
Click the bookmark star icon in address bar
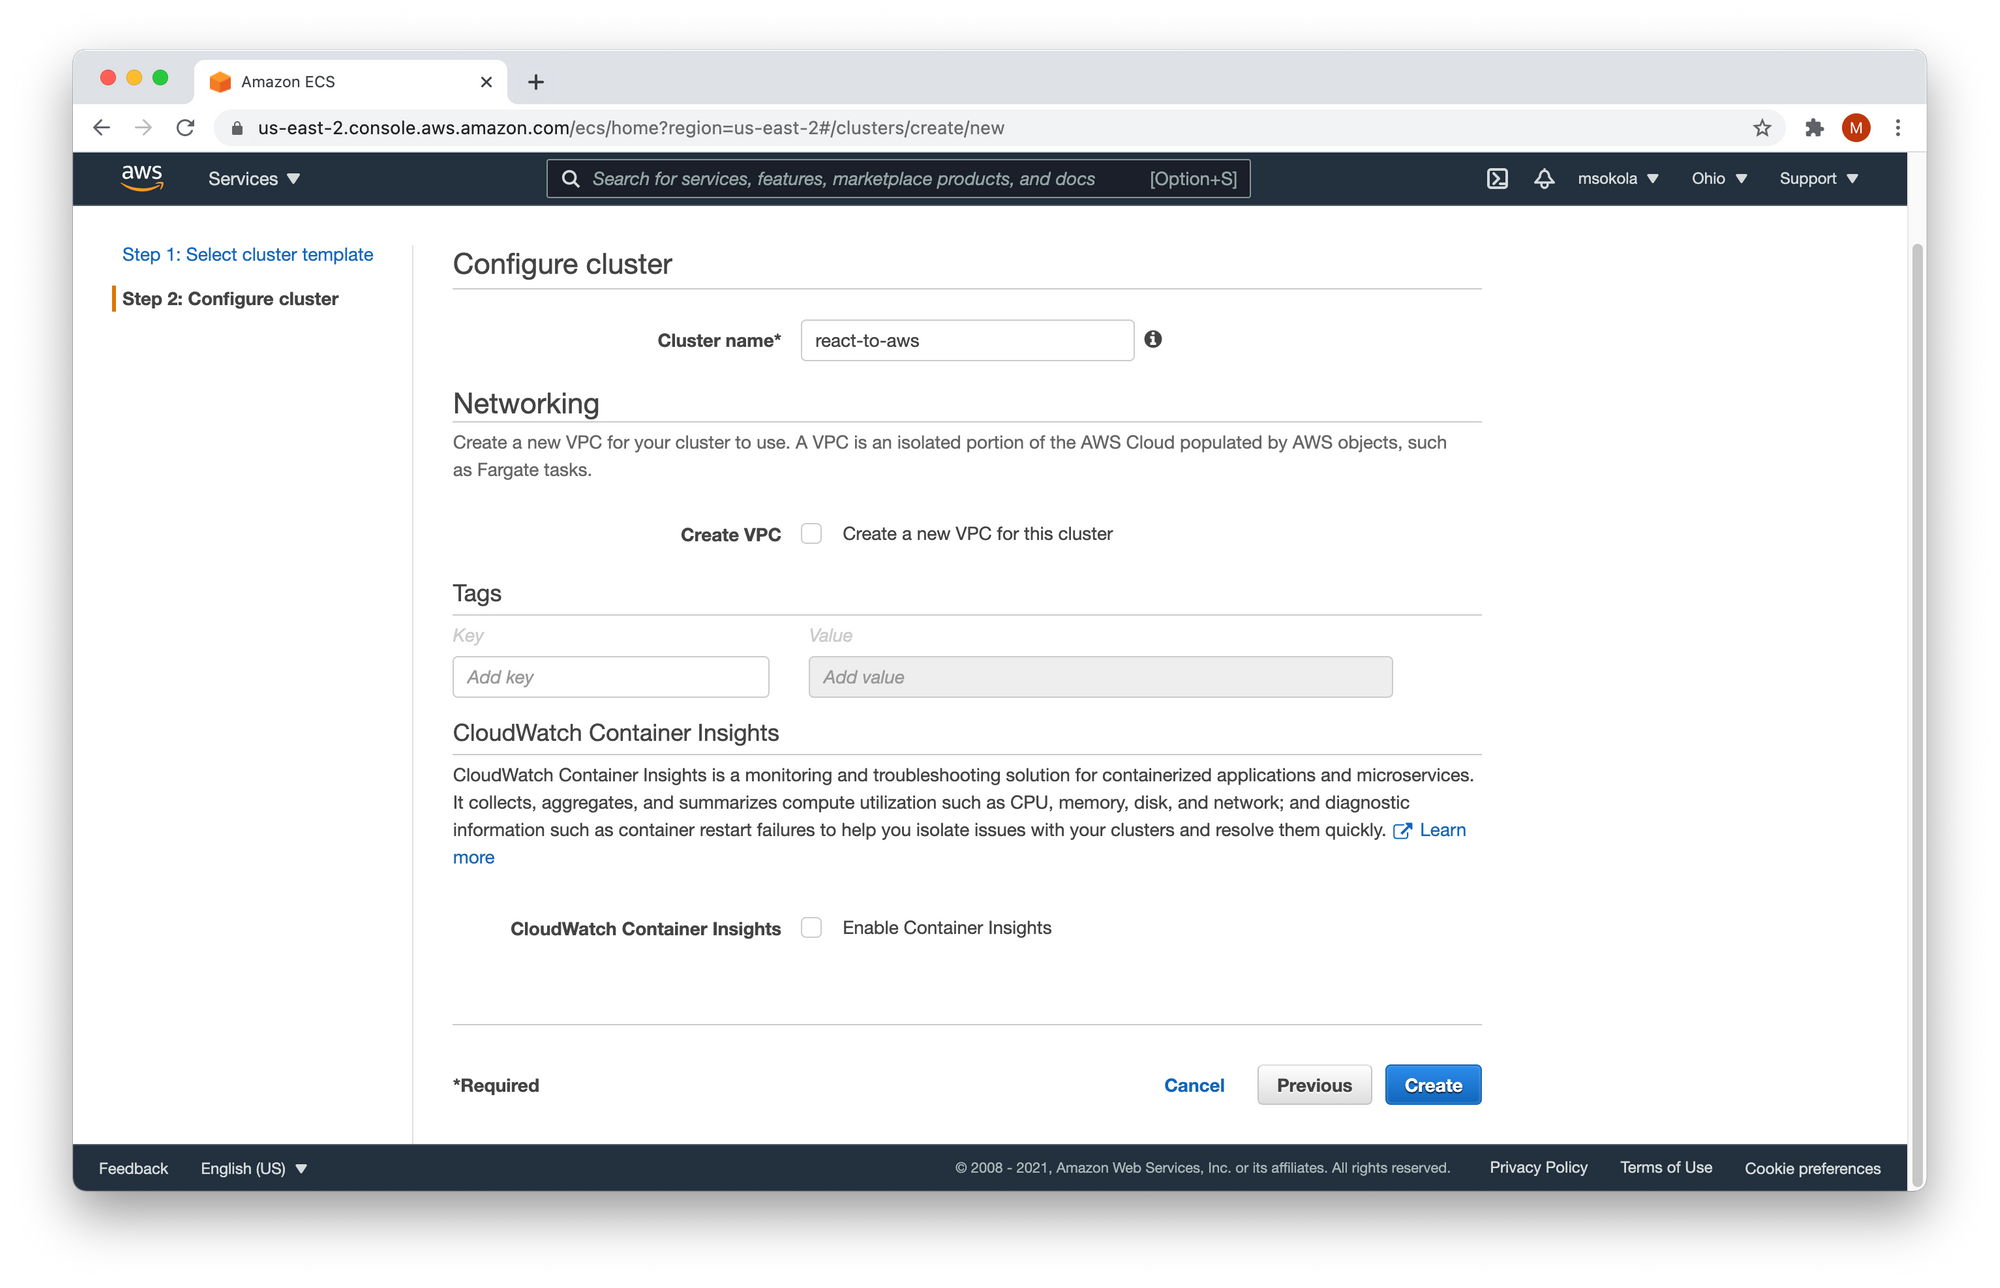(1761, 128)
